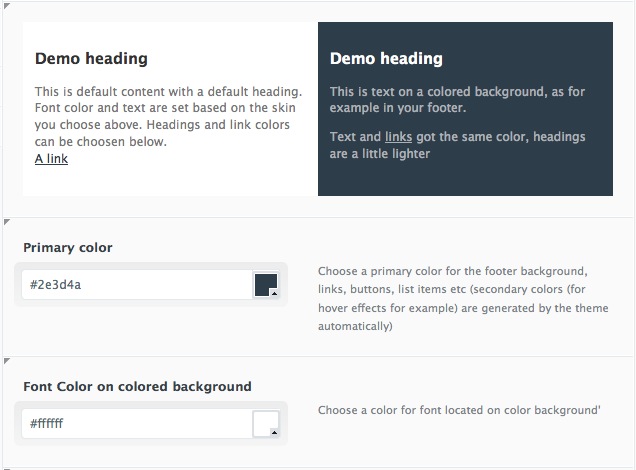Image resolution: width=636 pixels, height=470 pixels.
Task: Open the white Font Color swatch picker
Action: pyautogui.click(x=266, y=424)
